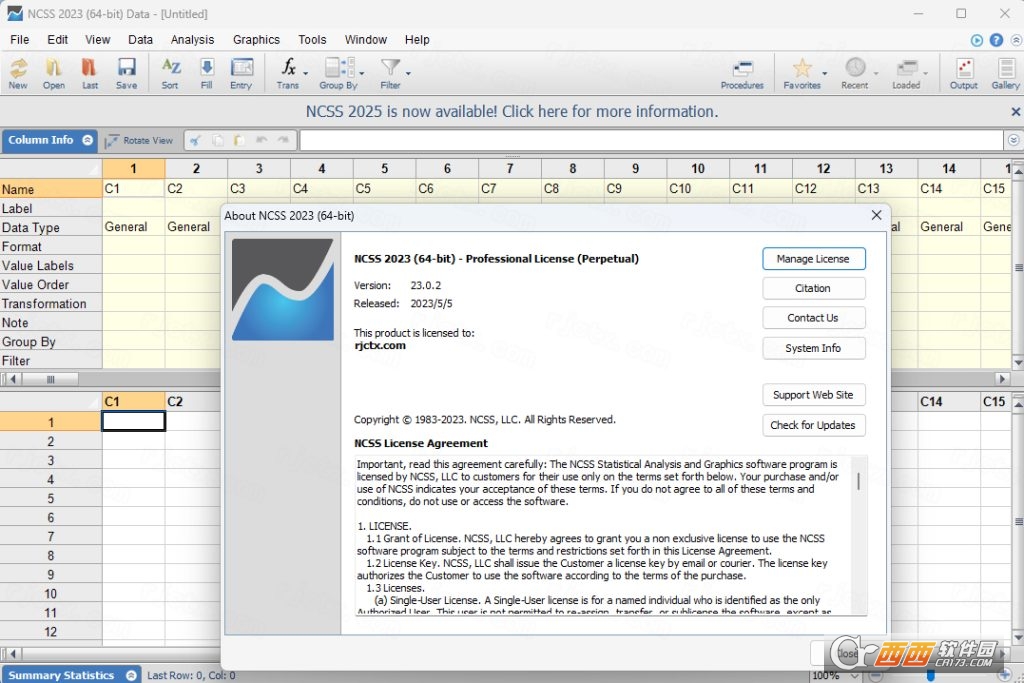Select column header 5 in Column Info
This screenshot has height=683, width=1024.
tap(384, 168)
